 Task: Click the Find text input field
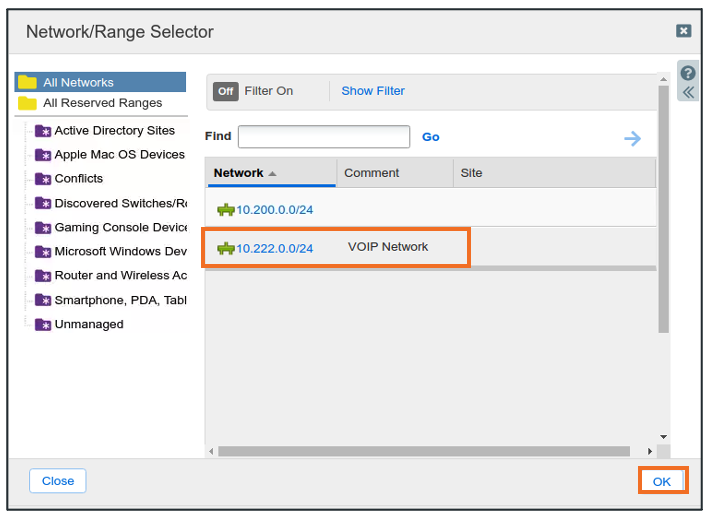(x=324, y=137)
